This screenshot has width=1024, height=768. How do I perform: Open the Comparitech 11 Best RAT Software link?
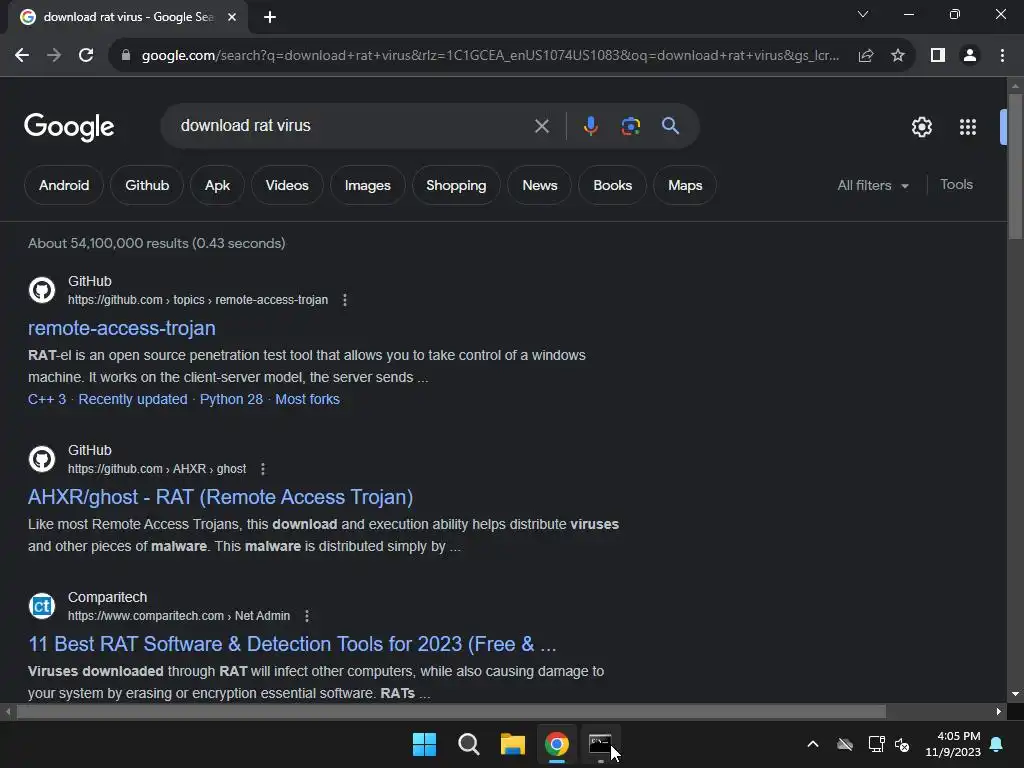[293, 644]
